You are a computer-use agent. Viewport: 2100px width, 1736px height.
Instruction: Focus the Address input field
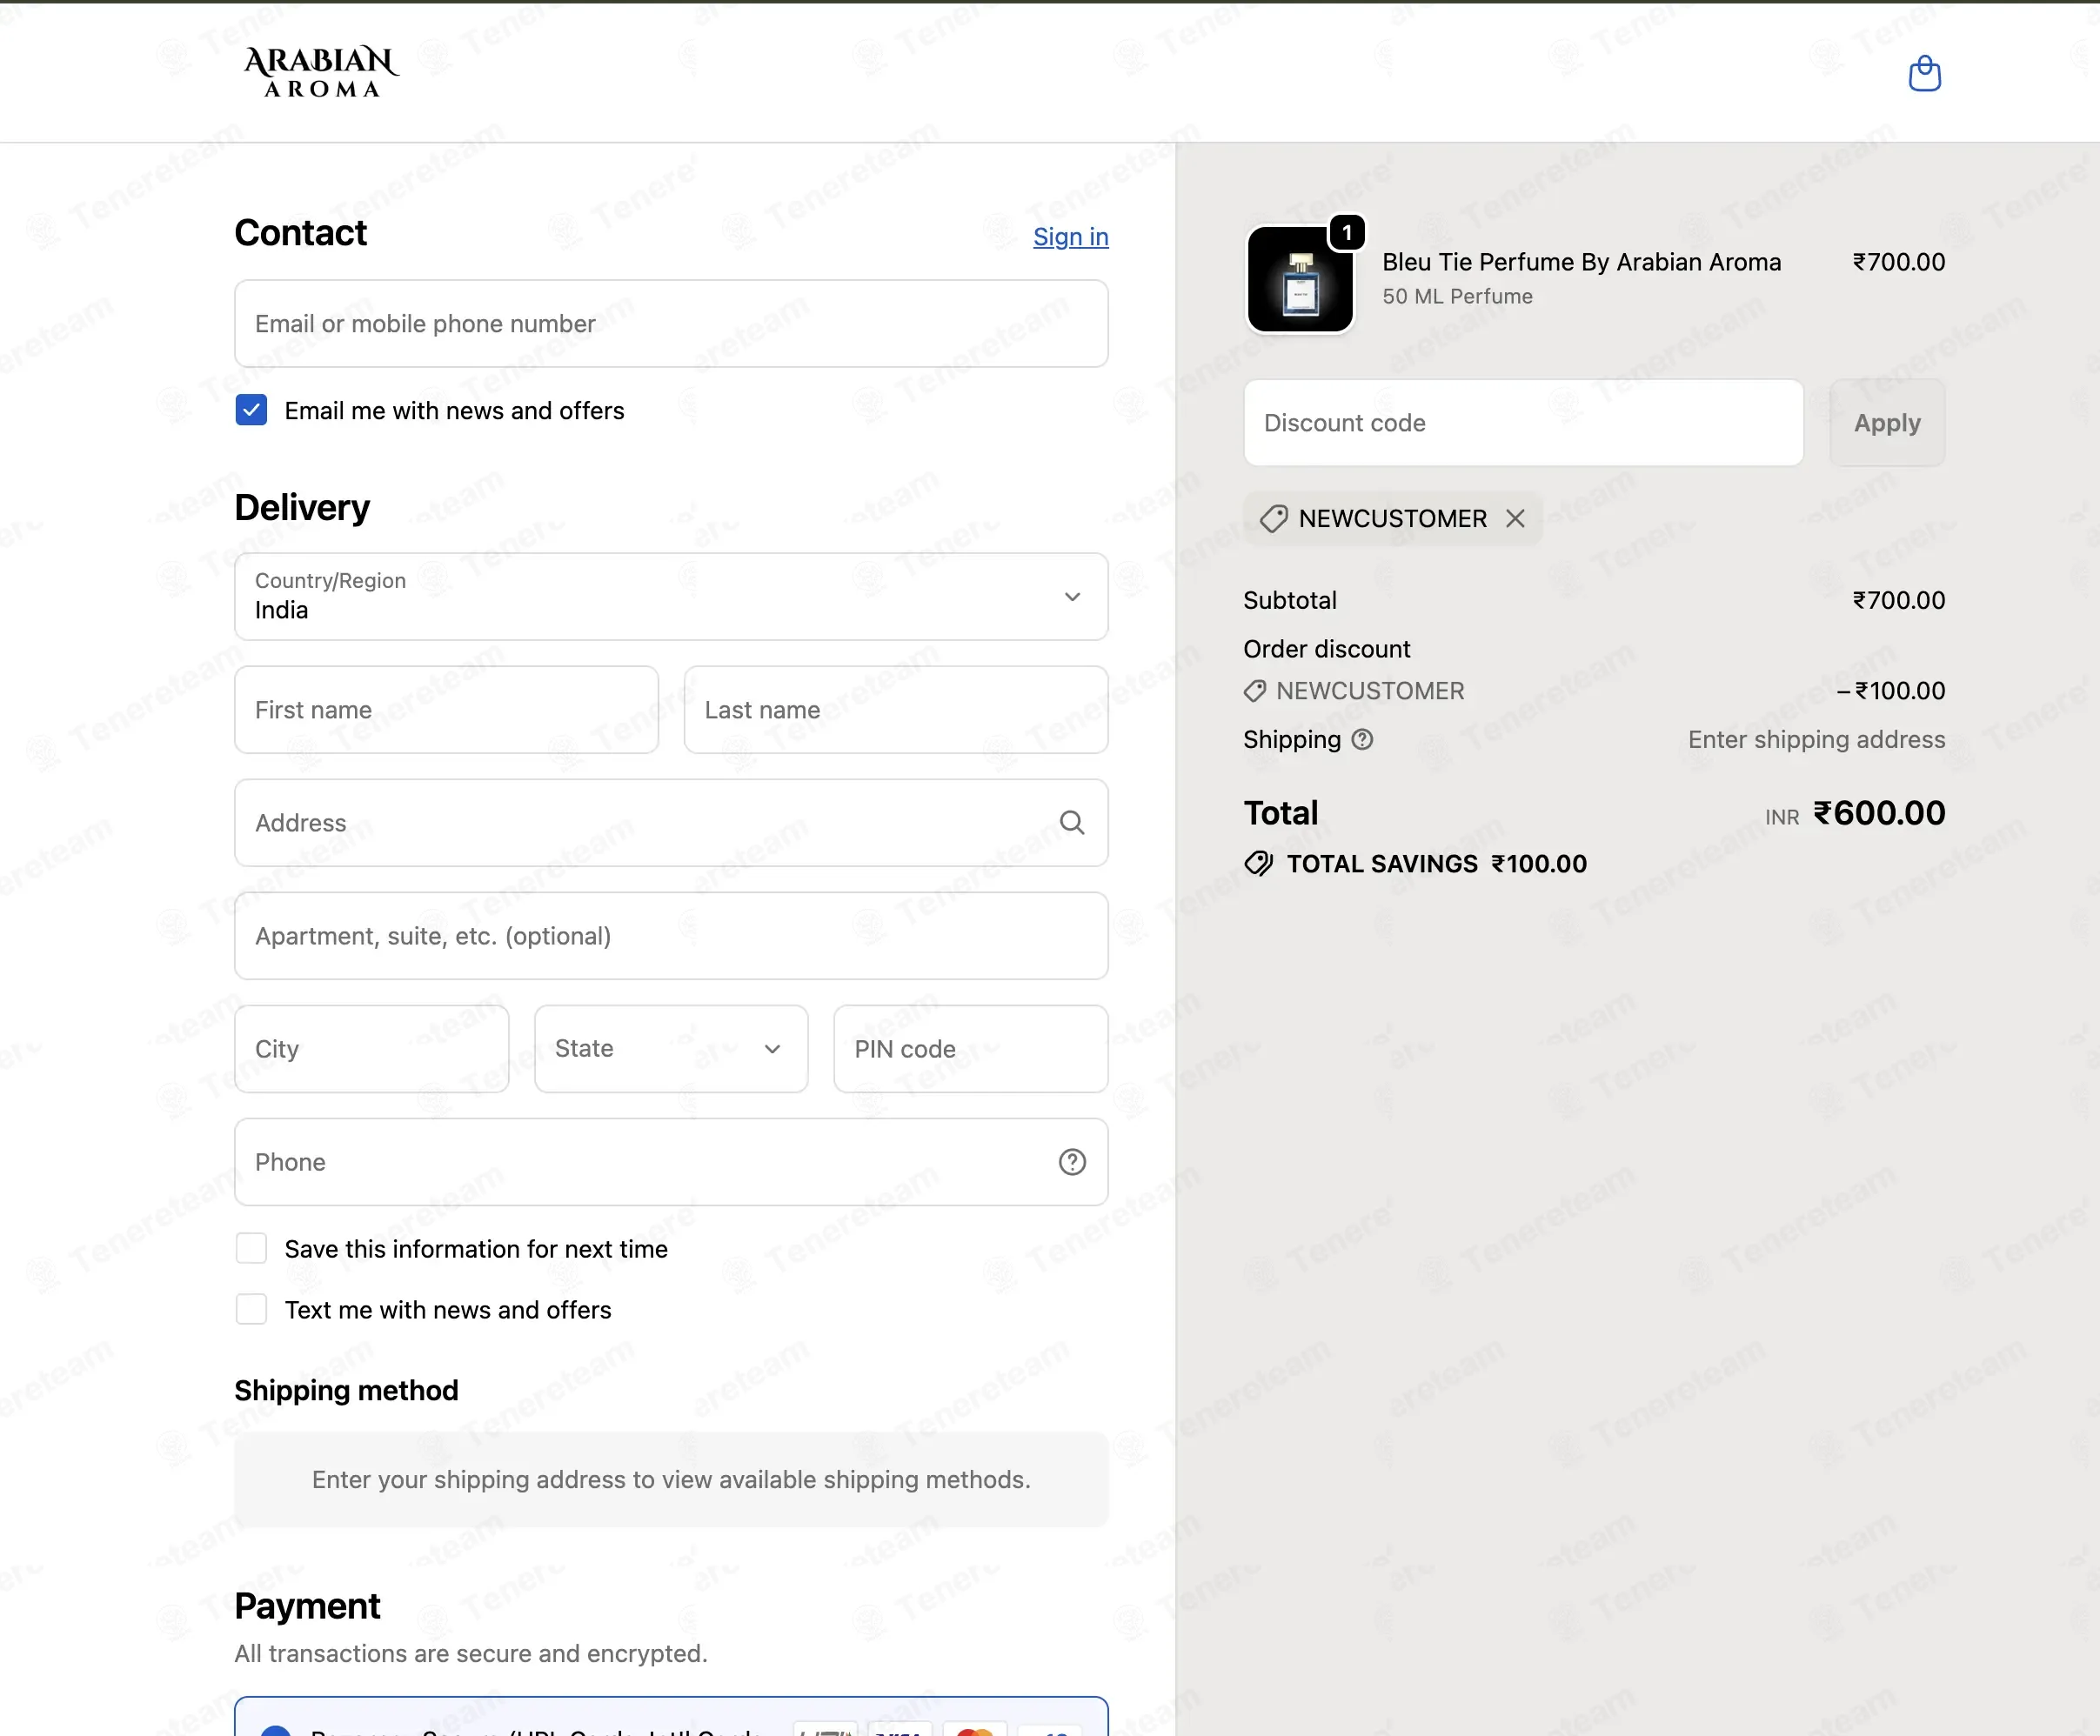click(671, 822)
